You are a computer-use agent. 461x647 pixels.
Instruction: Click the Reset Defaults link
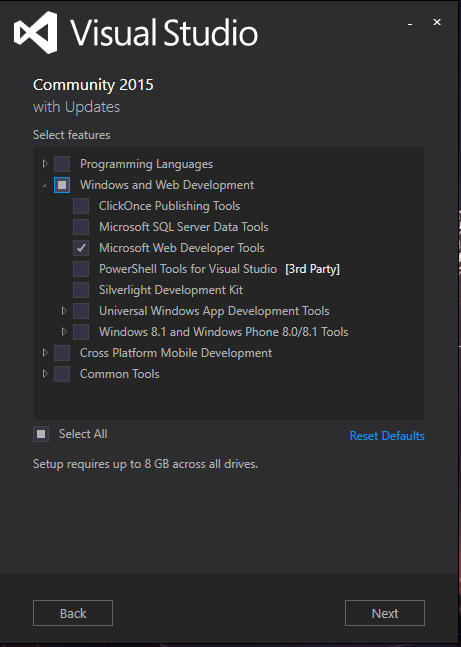pyautogui.click(x=387, y=436)
